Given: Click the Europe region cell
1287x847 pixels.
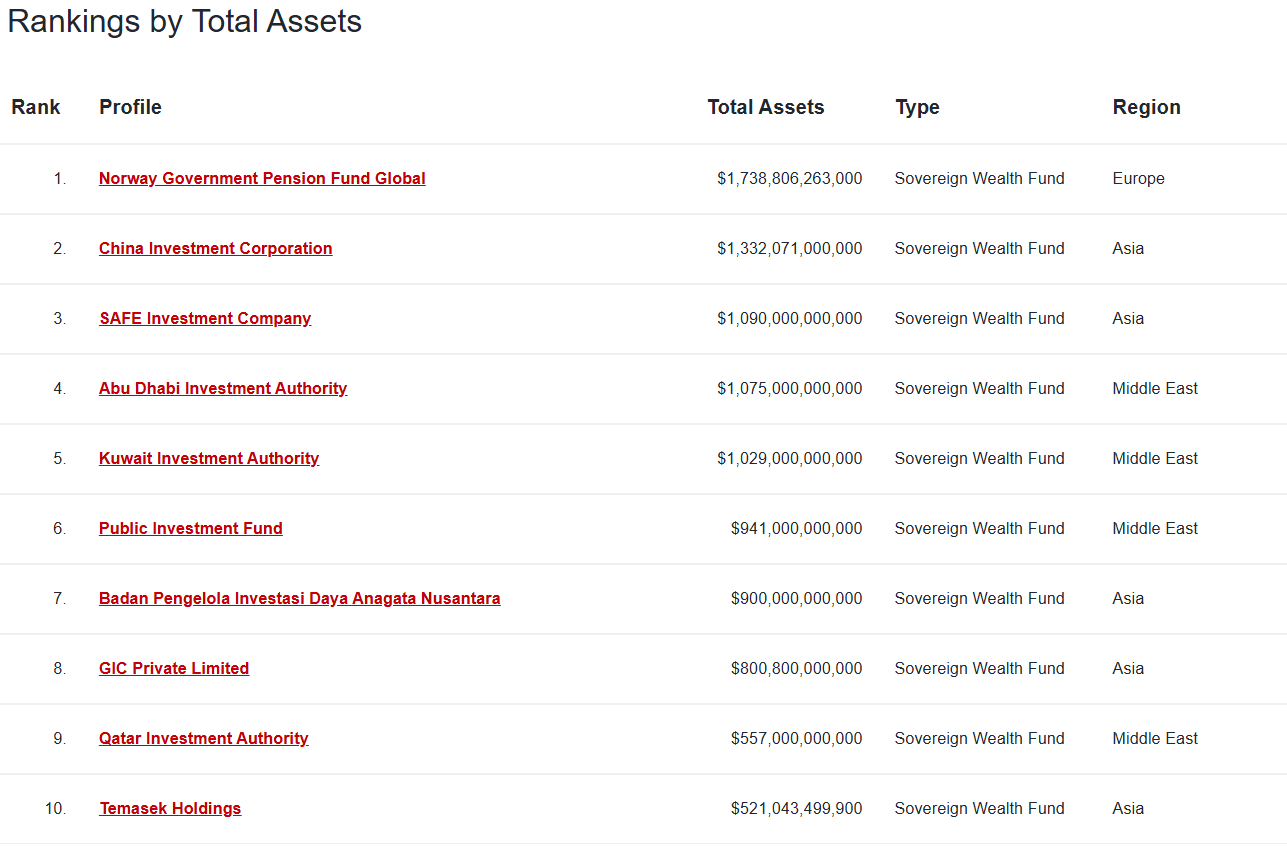Looking at the screenshot, I should [x=1138, y=178].
